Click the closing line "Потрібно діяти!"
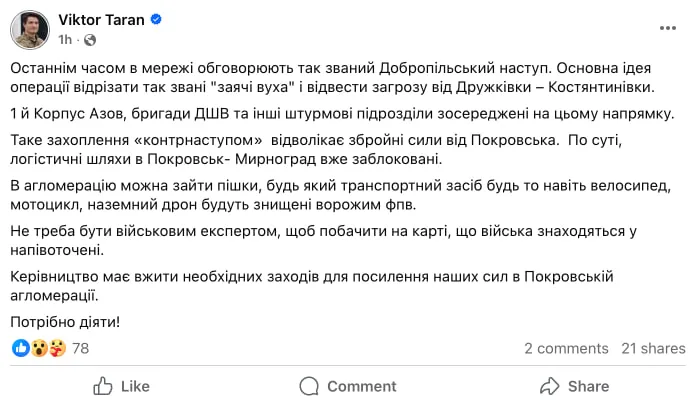The height and width of the screenshot is (402, 693). pyautogui.click(x=65, y=320)
